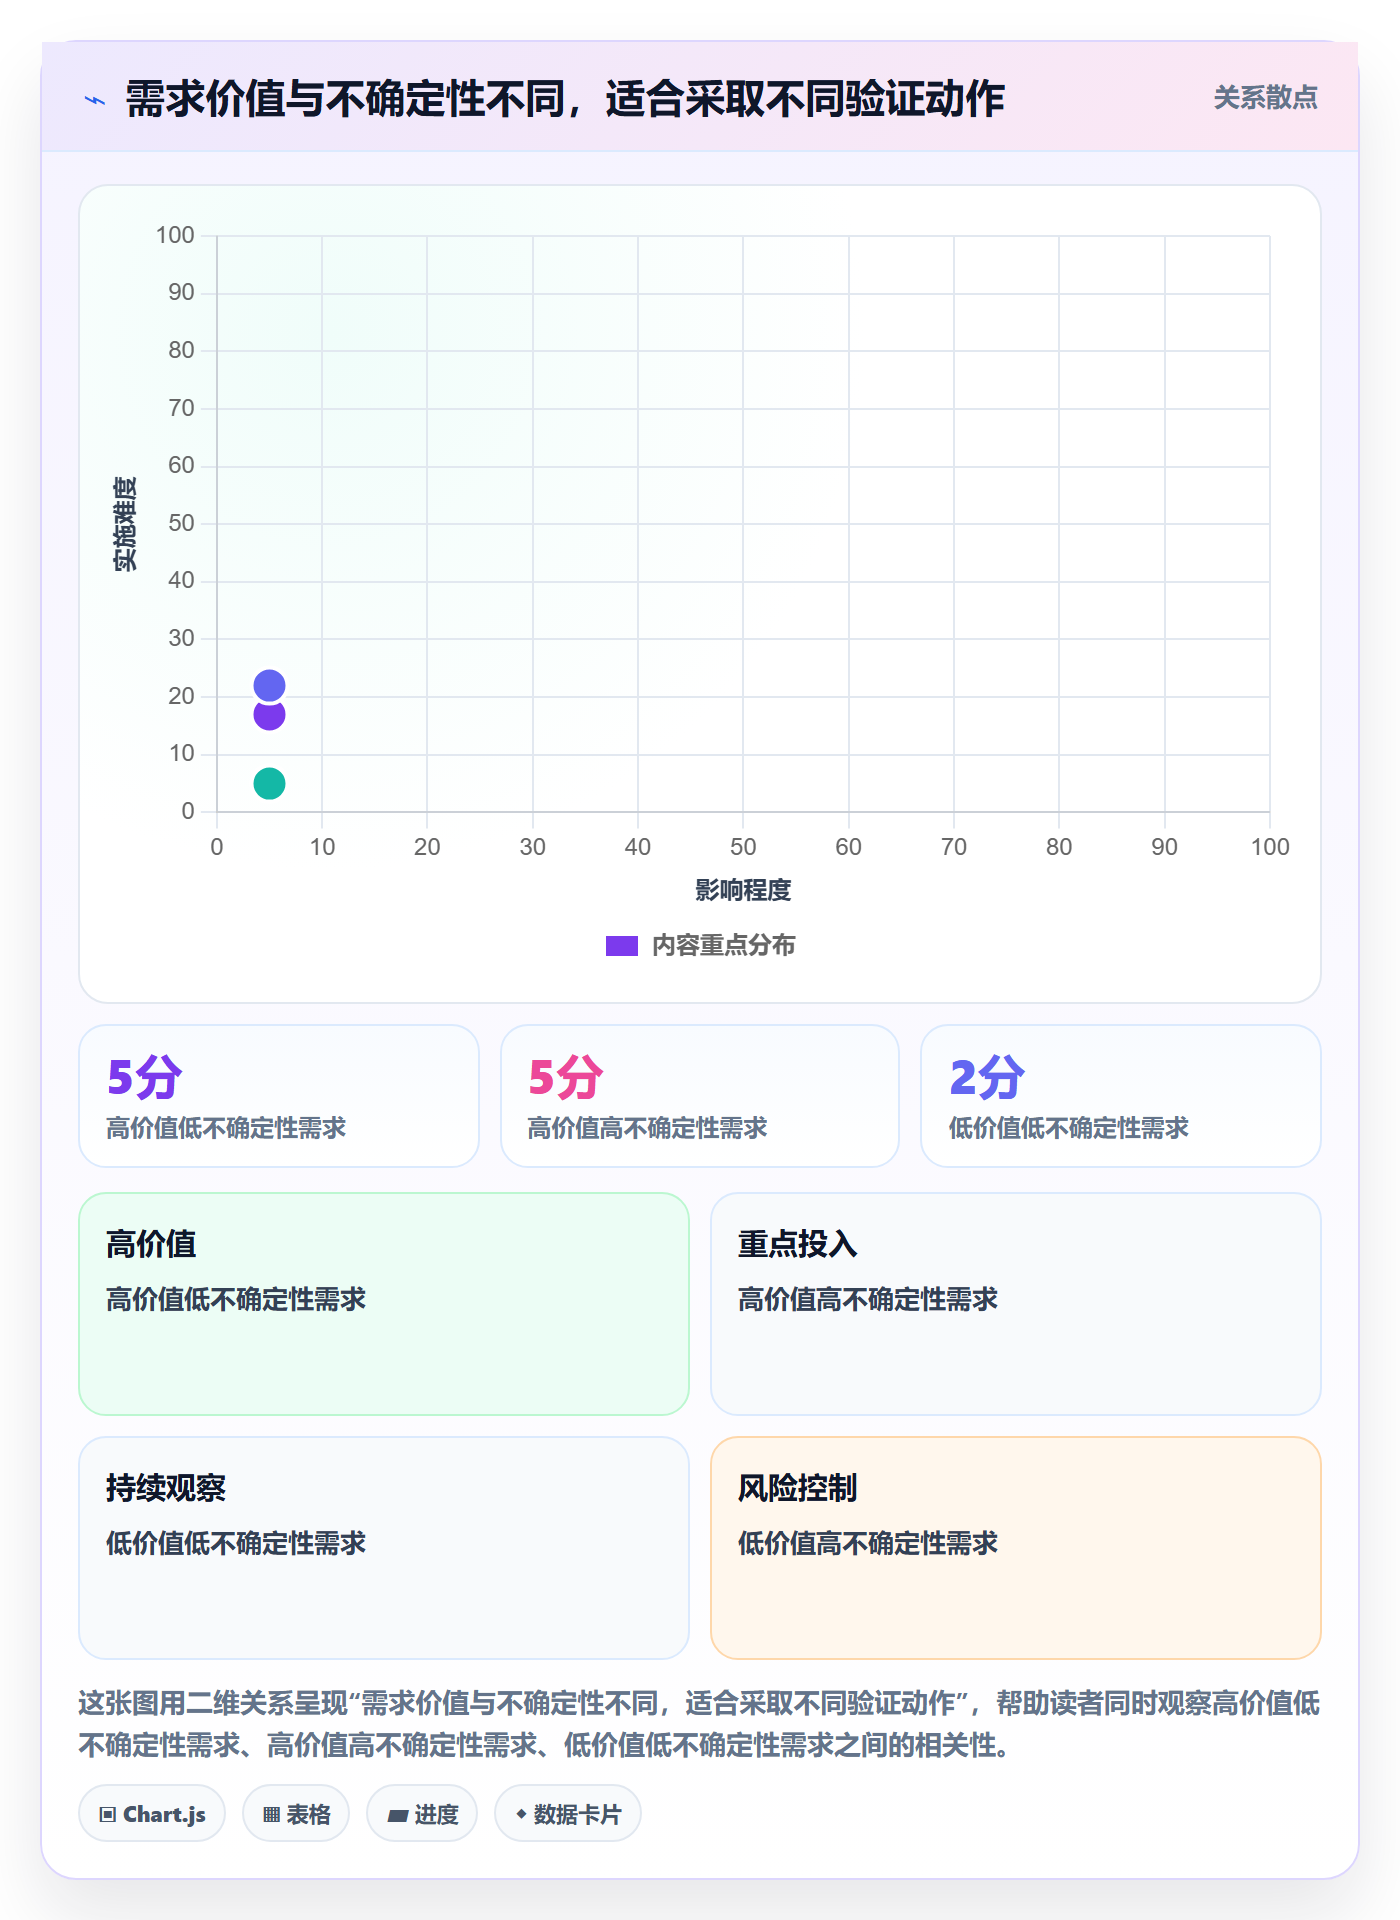Click the 重点投入 card heading
The height and width of the screenshot is (1920, 1400).
[798, 1244]
